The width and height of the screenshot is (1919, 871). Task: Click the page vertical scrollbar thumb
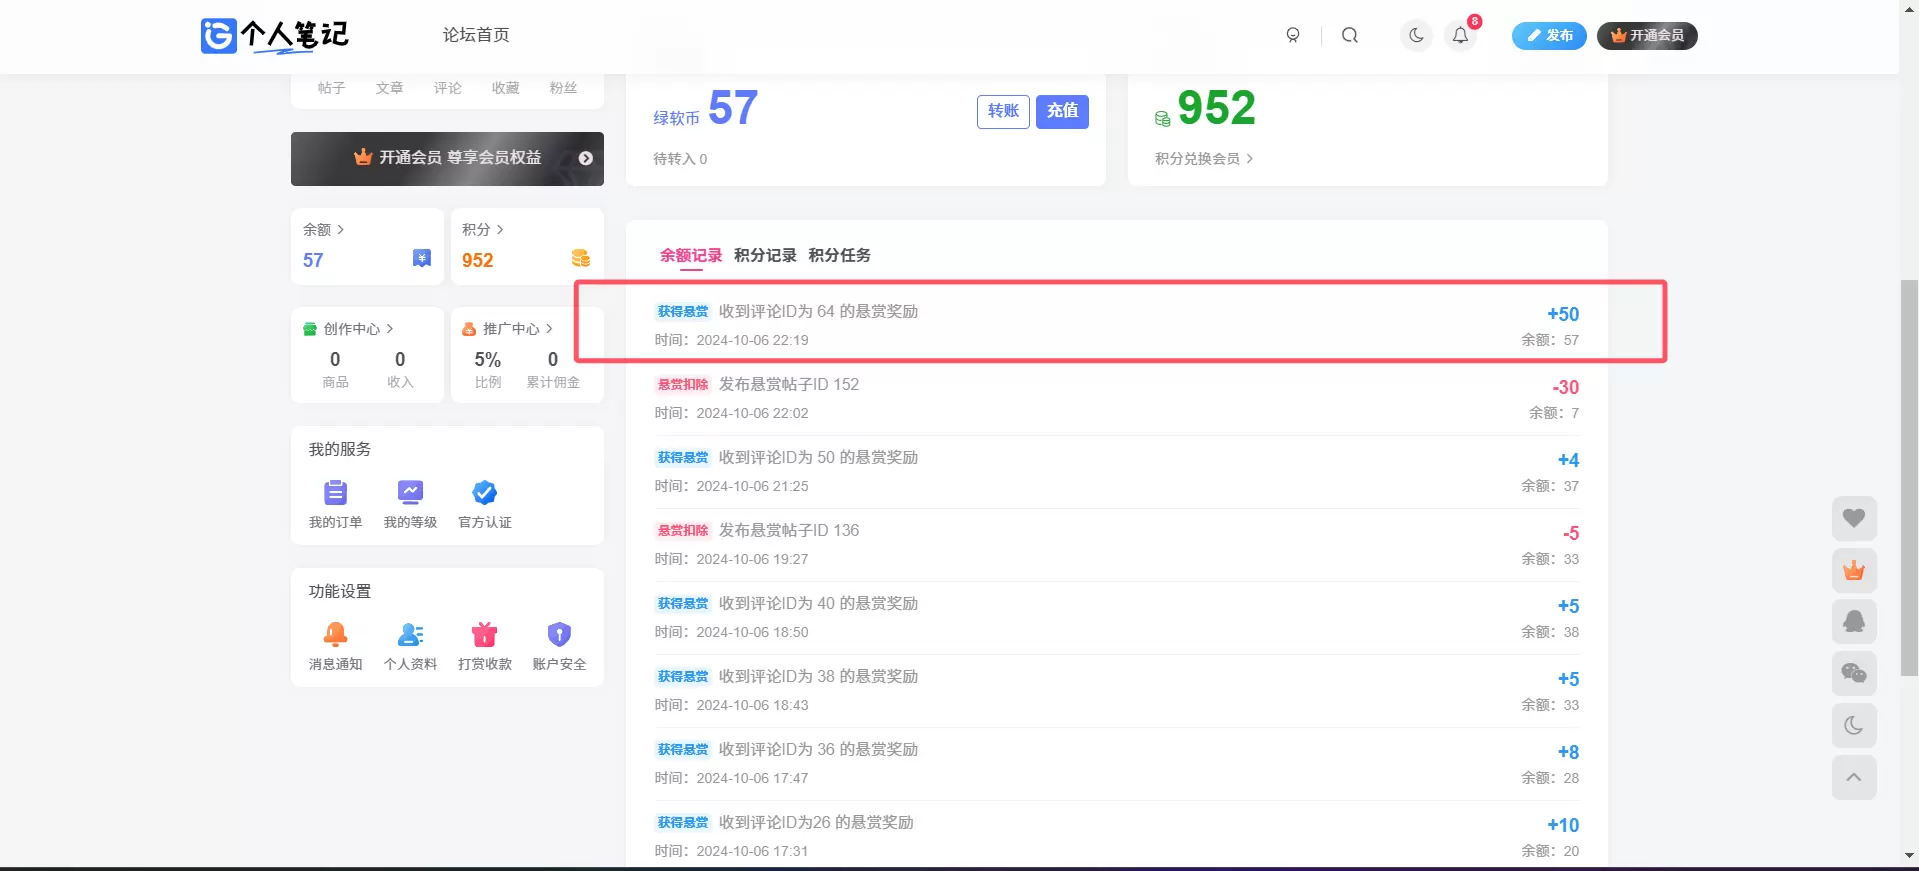pyautogui.click(x=1909, y=478)
